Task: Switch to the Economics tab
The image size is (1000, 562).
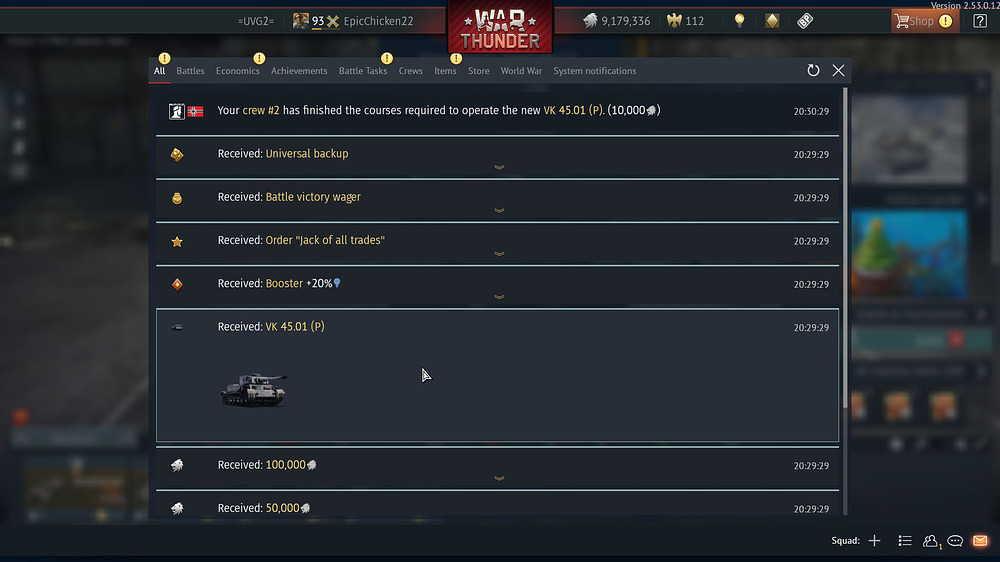Action: point(237,71)
